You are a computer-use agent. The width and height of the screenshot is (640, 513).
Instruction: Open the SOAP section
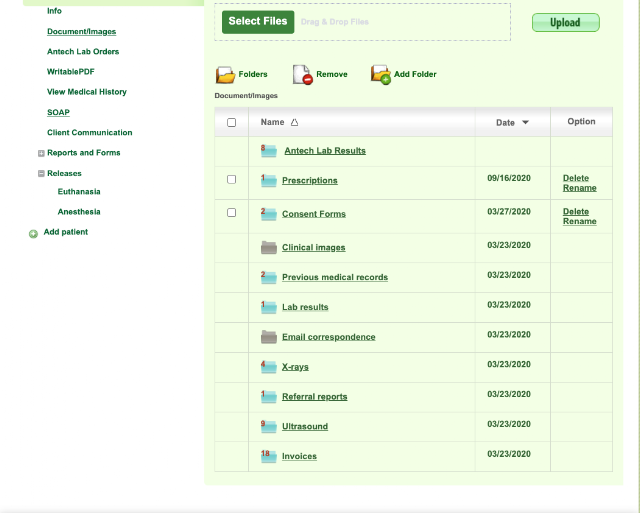click(x=58, y=112)
